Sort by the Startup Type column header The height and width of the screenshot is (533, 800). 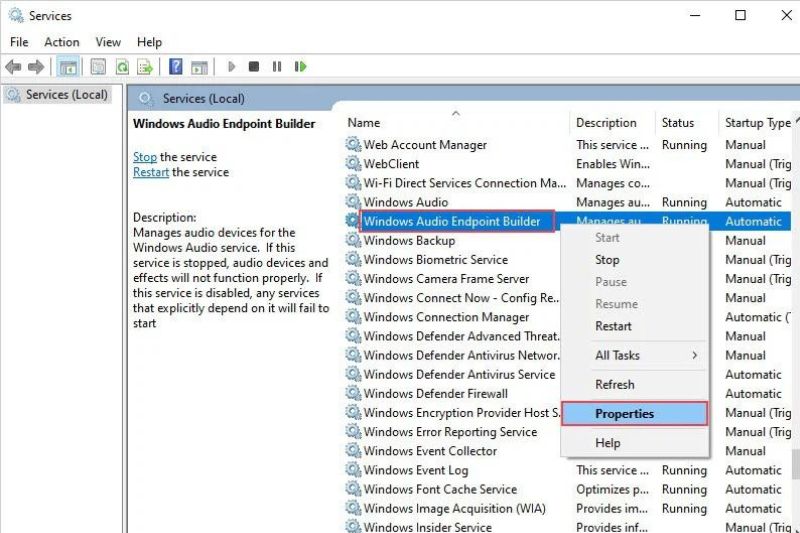[757, 122]
